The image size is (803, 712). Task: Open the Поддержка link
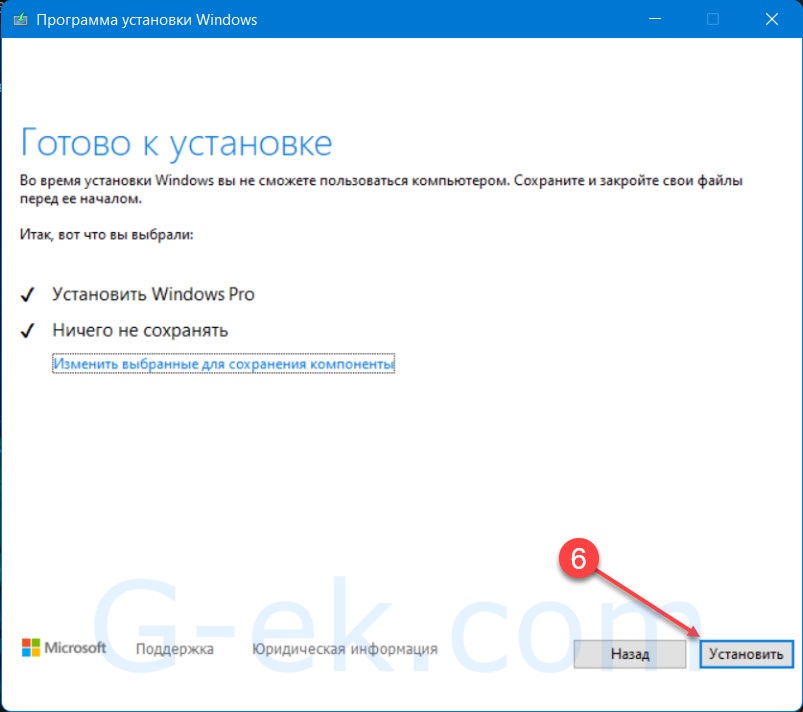tap(175, 649)
